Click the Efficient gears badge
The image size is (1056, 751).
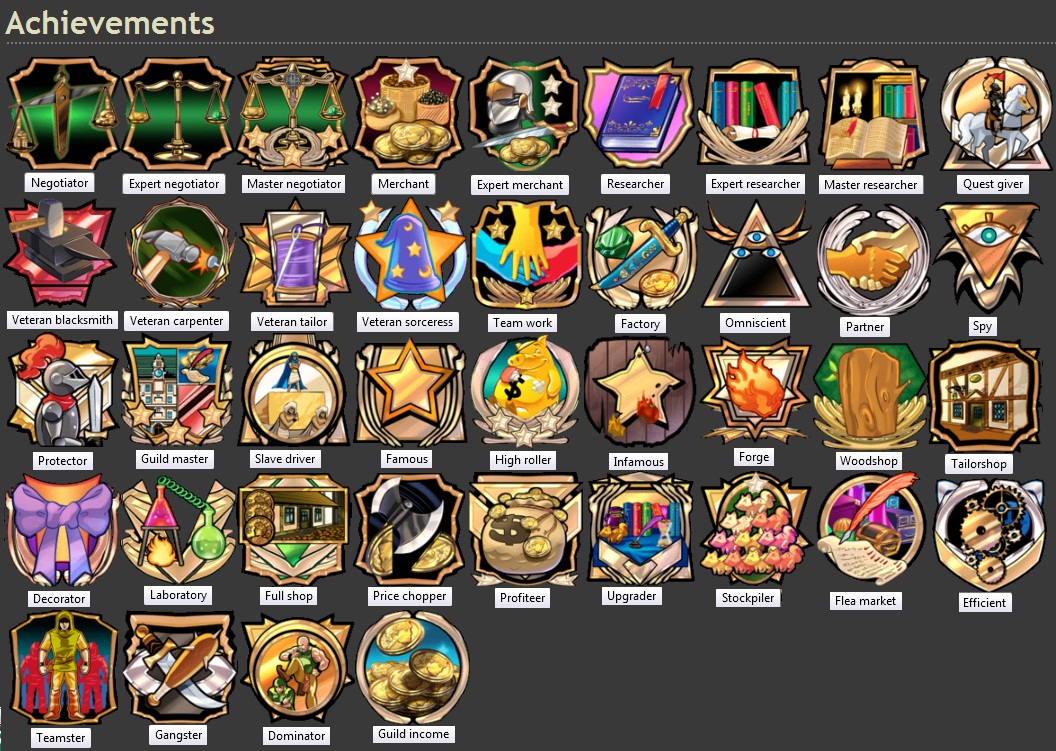(989, 533)
